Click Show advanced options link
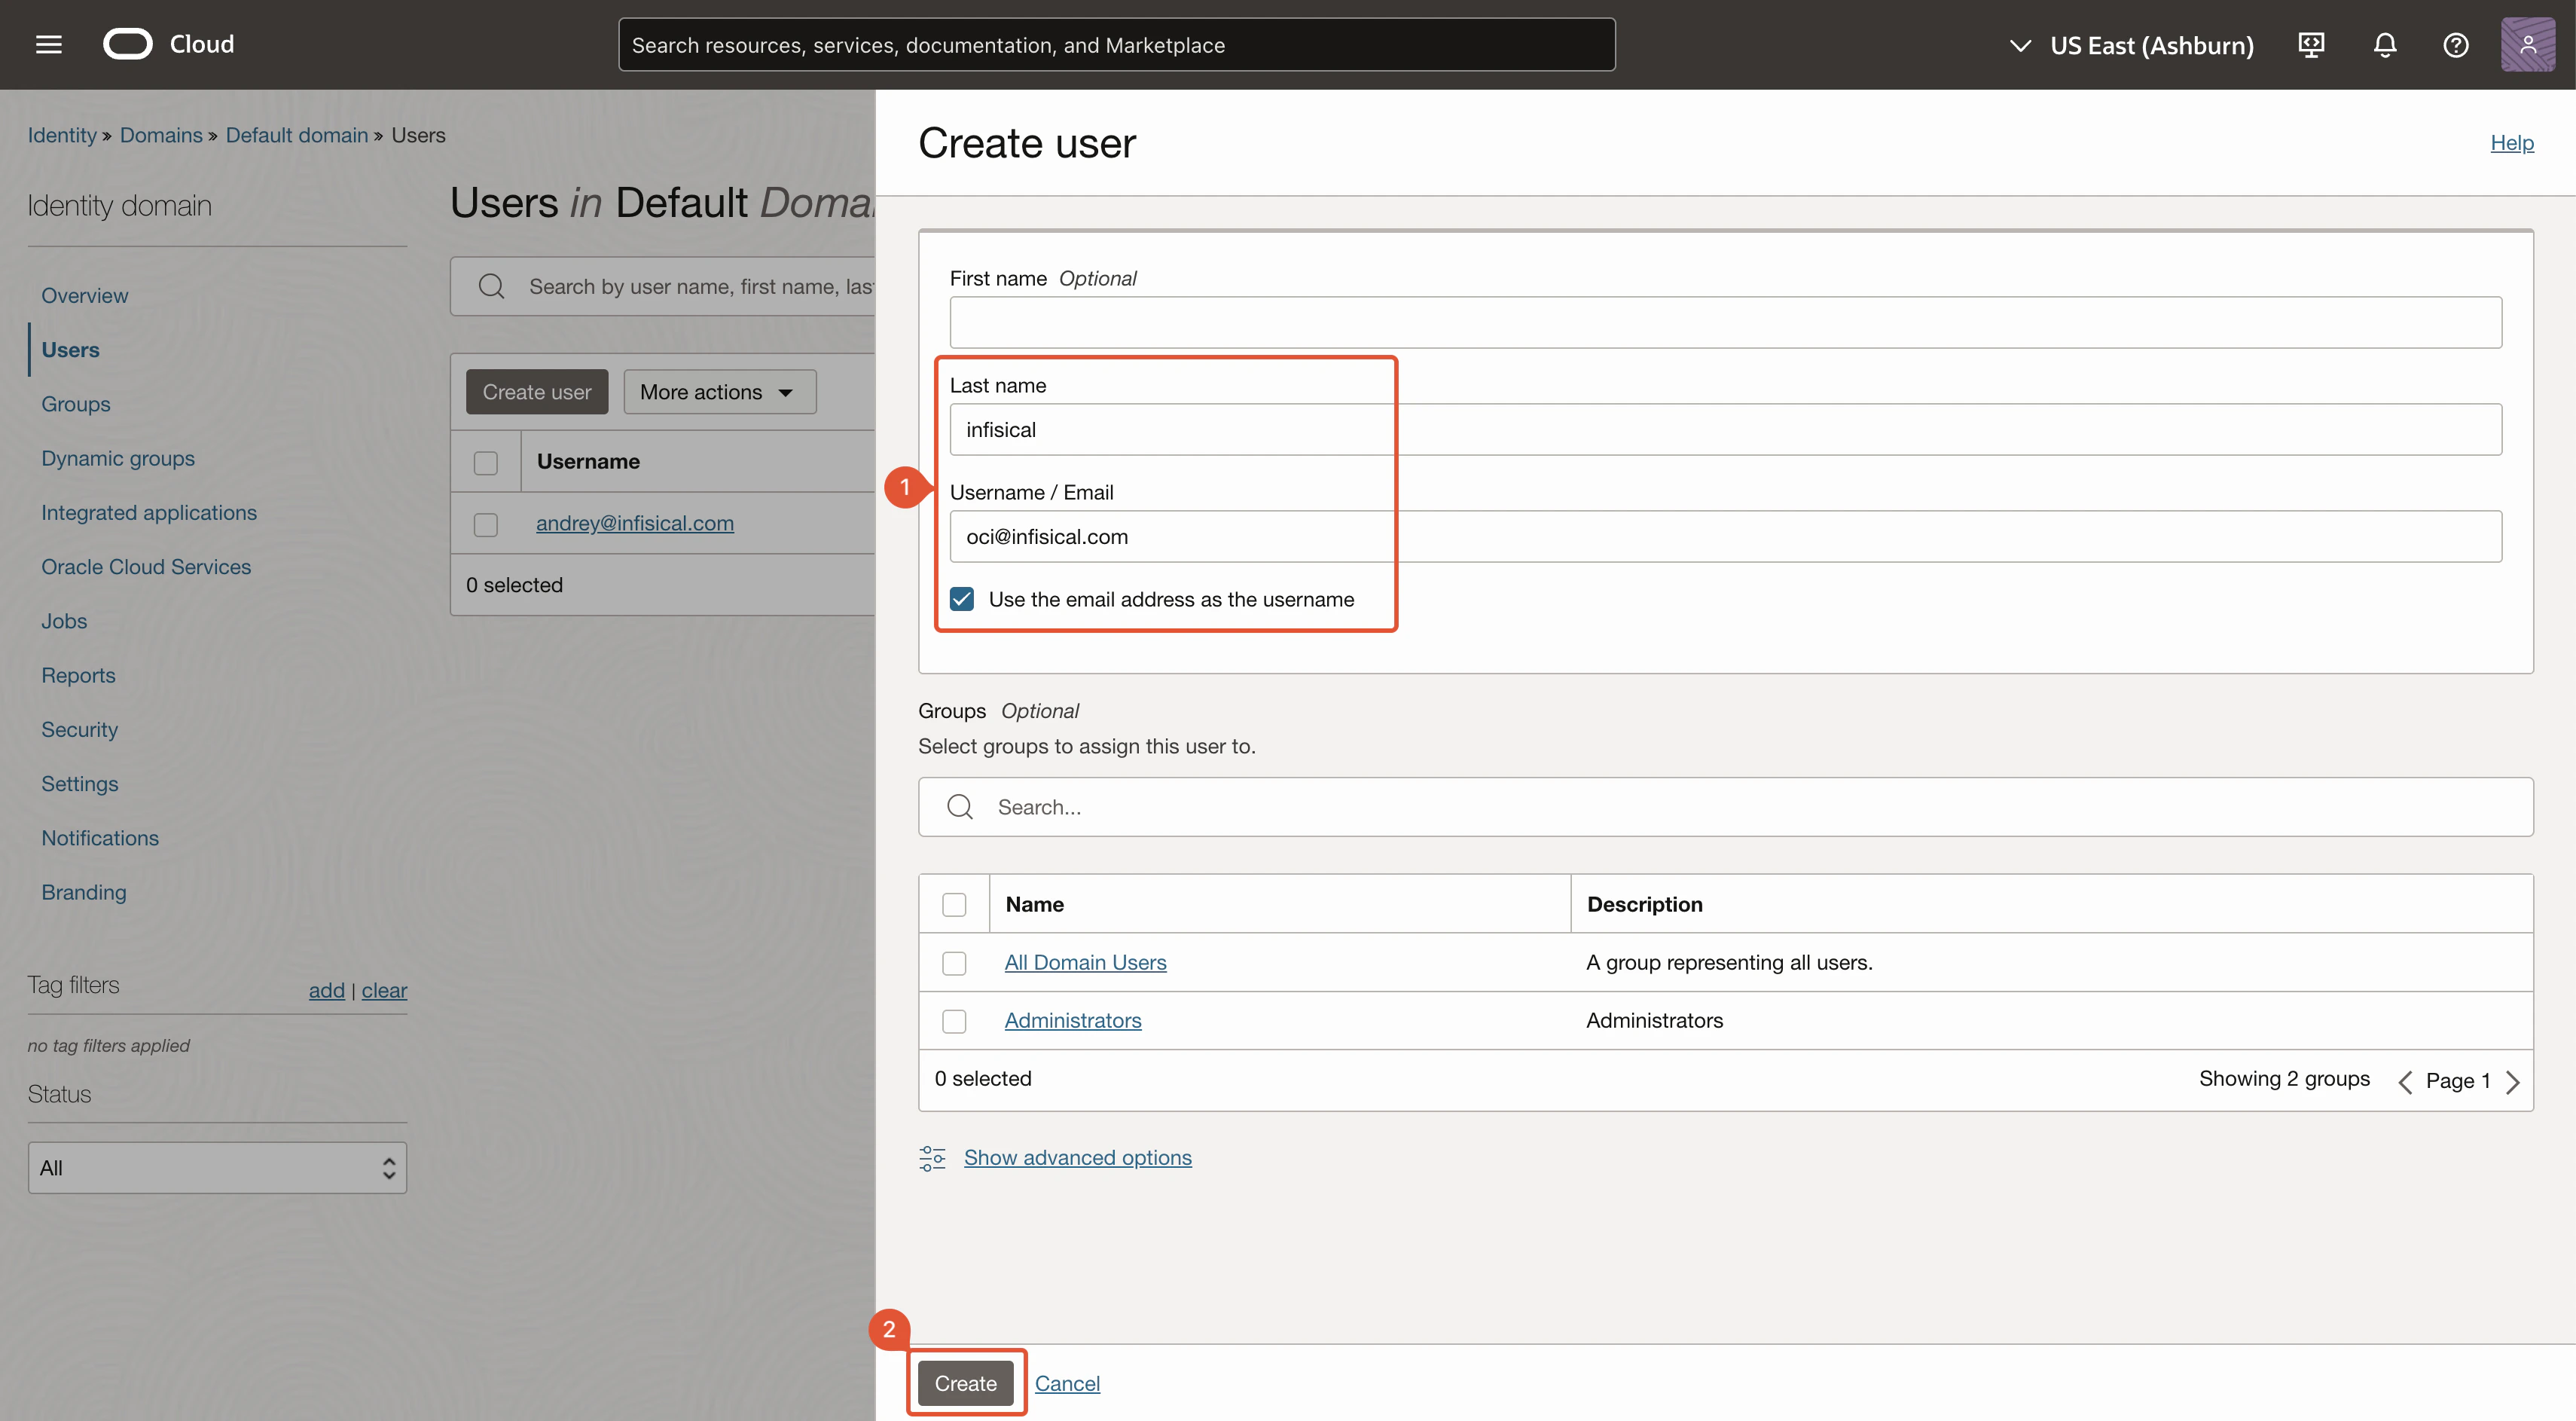This screenshot has height=1421, width=2576. click(1078, 1158)
